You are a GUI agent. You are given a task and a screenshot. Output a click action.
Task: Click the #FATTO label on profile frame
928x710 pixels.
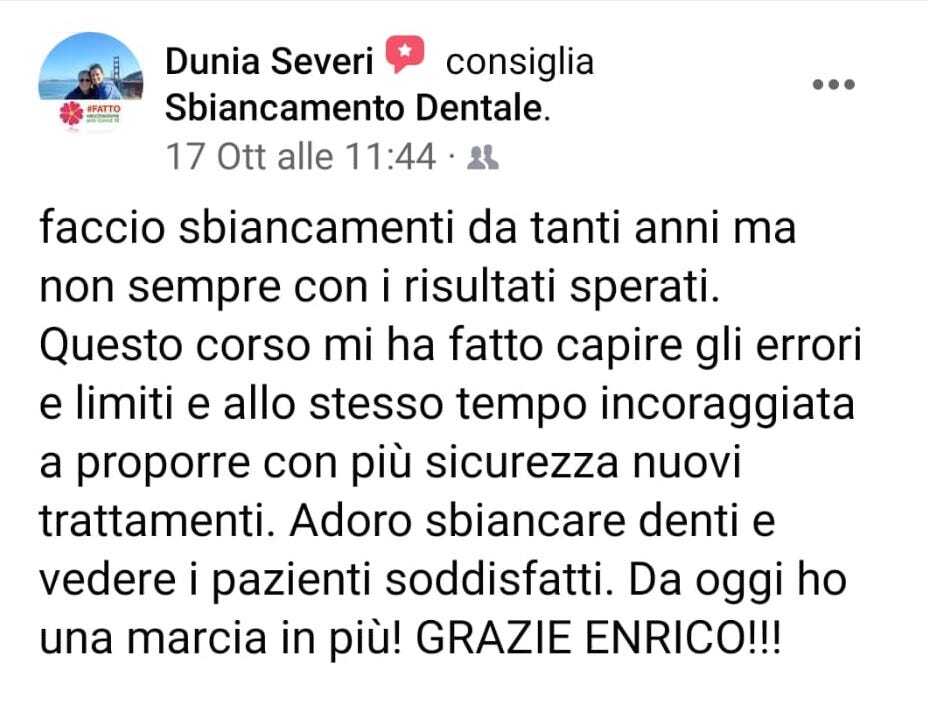pos(103,109)
